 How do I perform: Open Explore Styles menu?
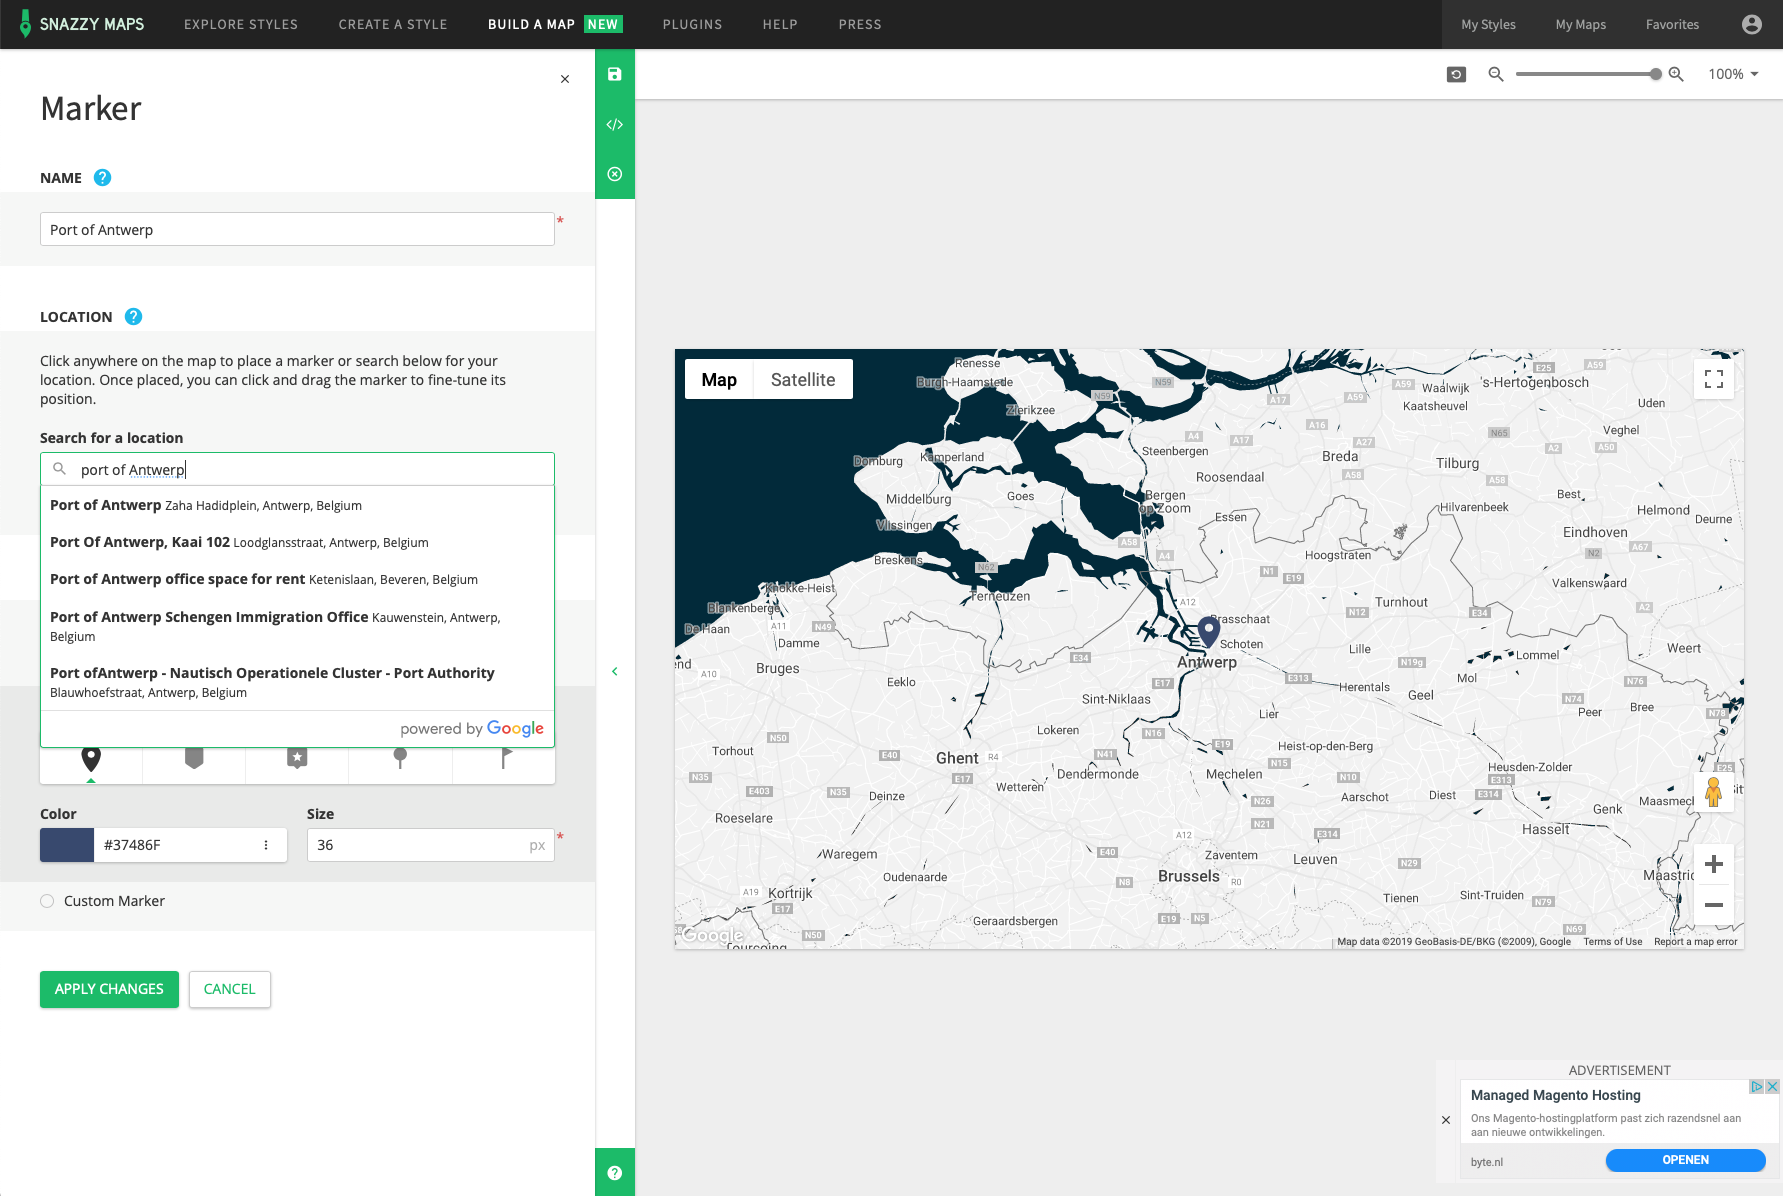[x=241, y=24]
